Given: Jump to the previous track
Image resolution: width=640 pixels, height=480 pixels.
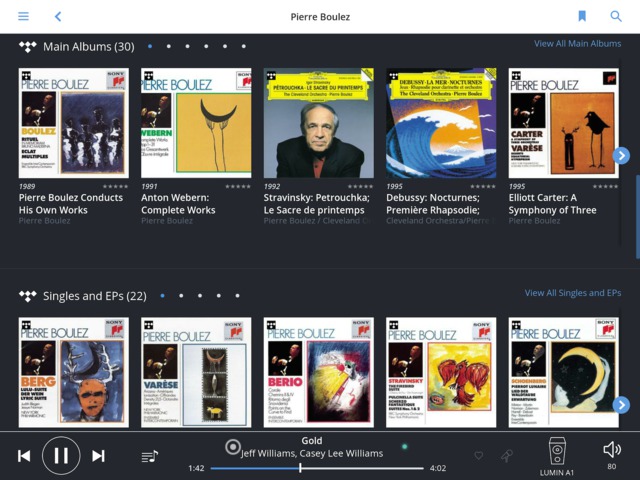Looking at the screenshot, I should [24, 456].
